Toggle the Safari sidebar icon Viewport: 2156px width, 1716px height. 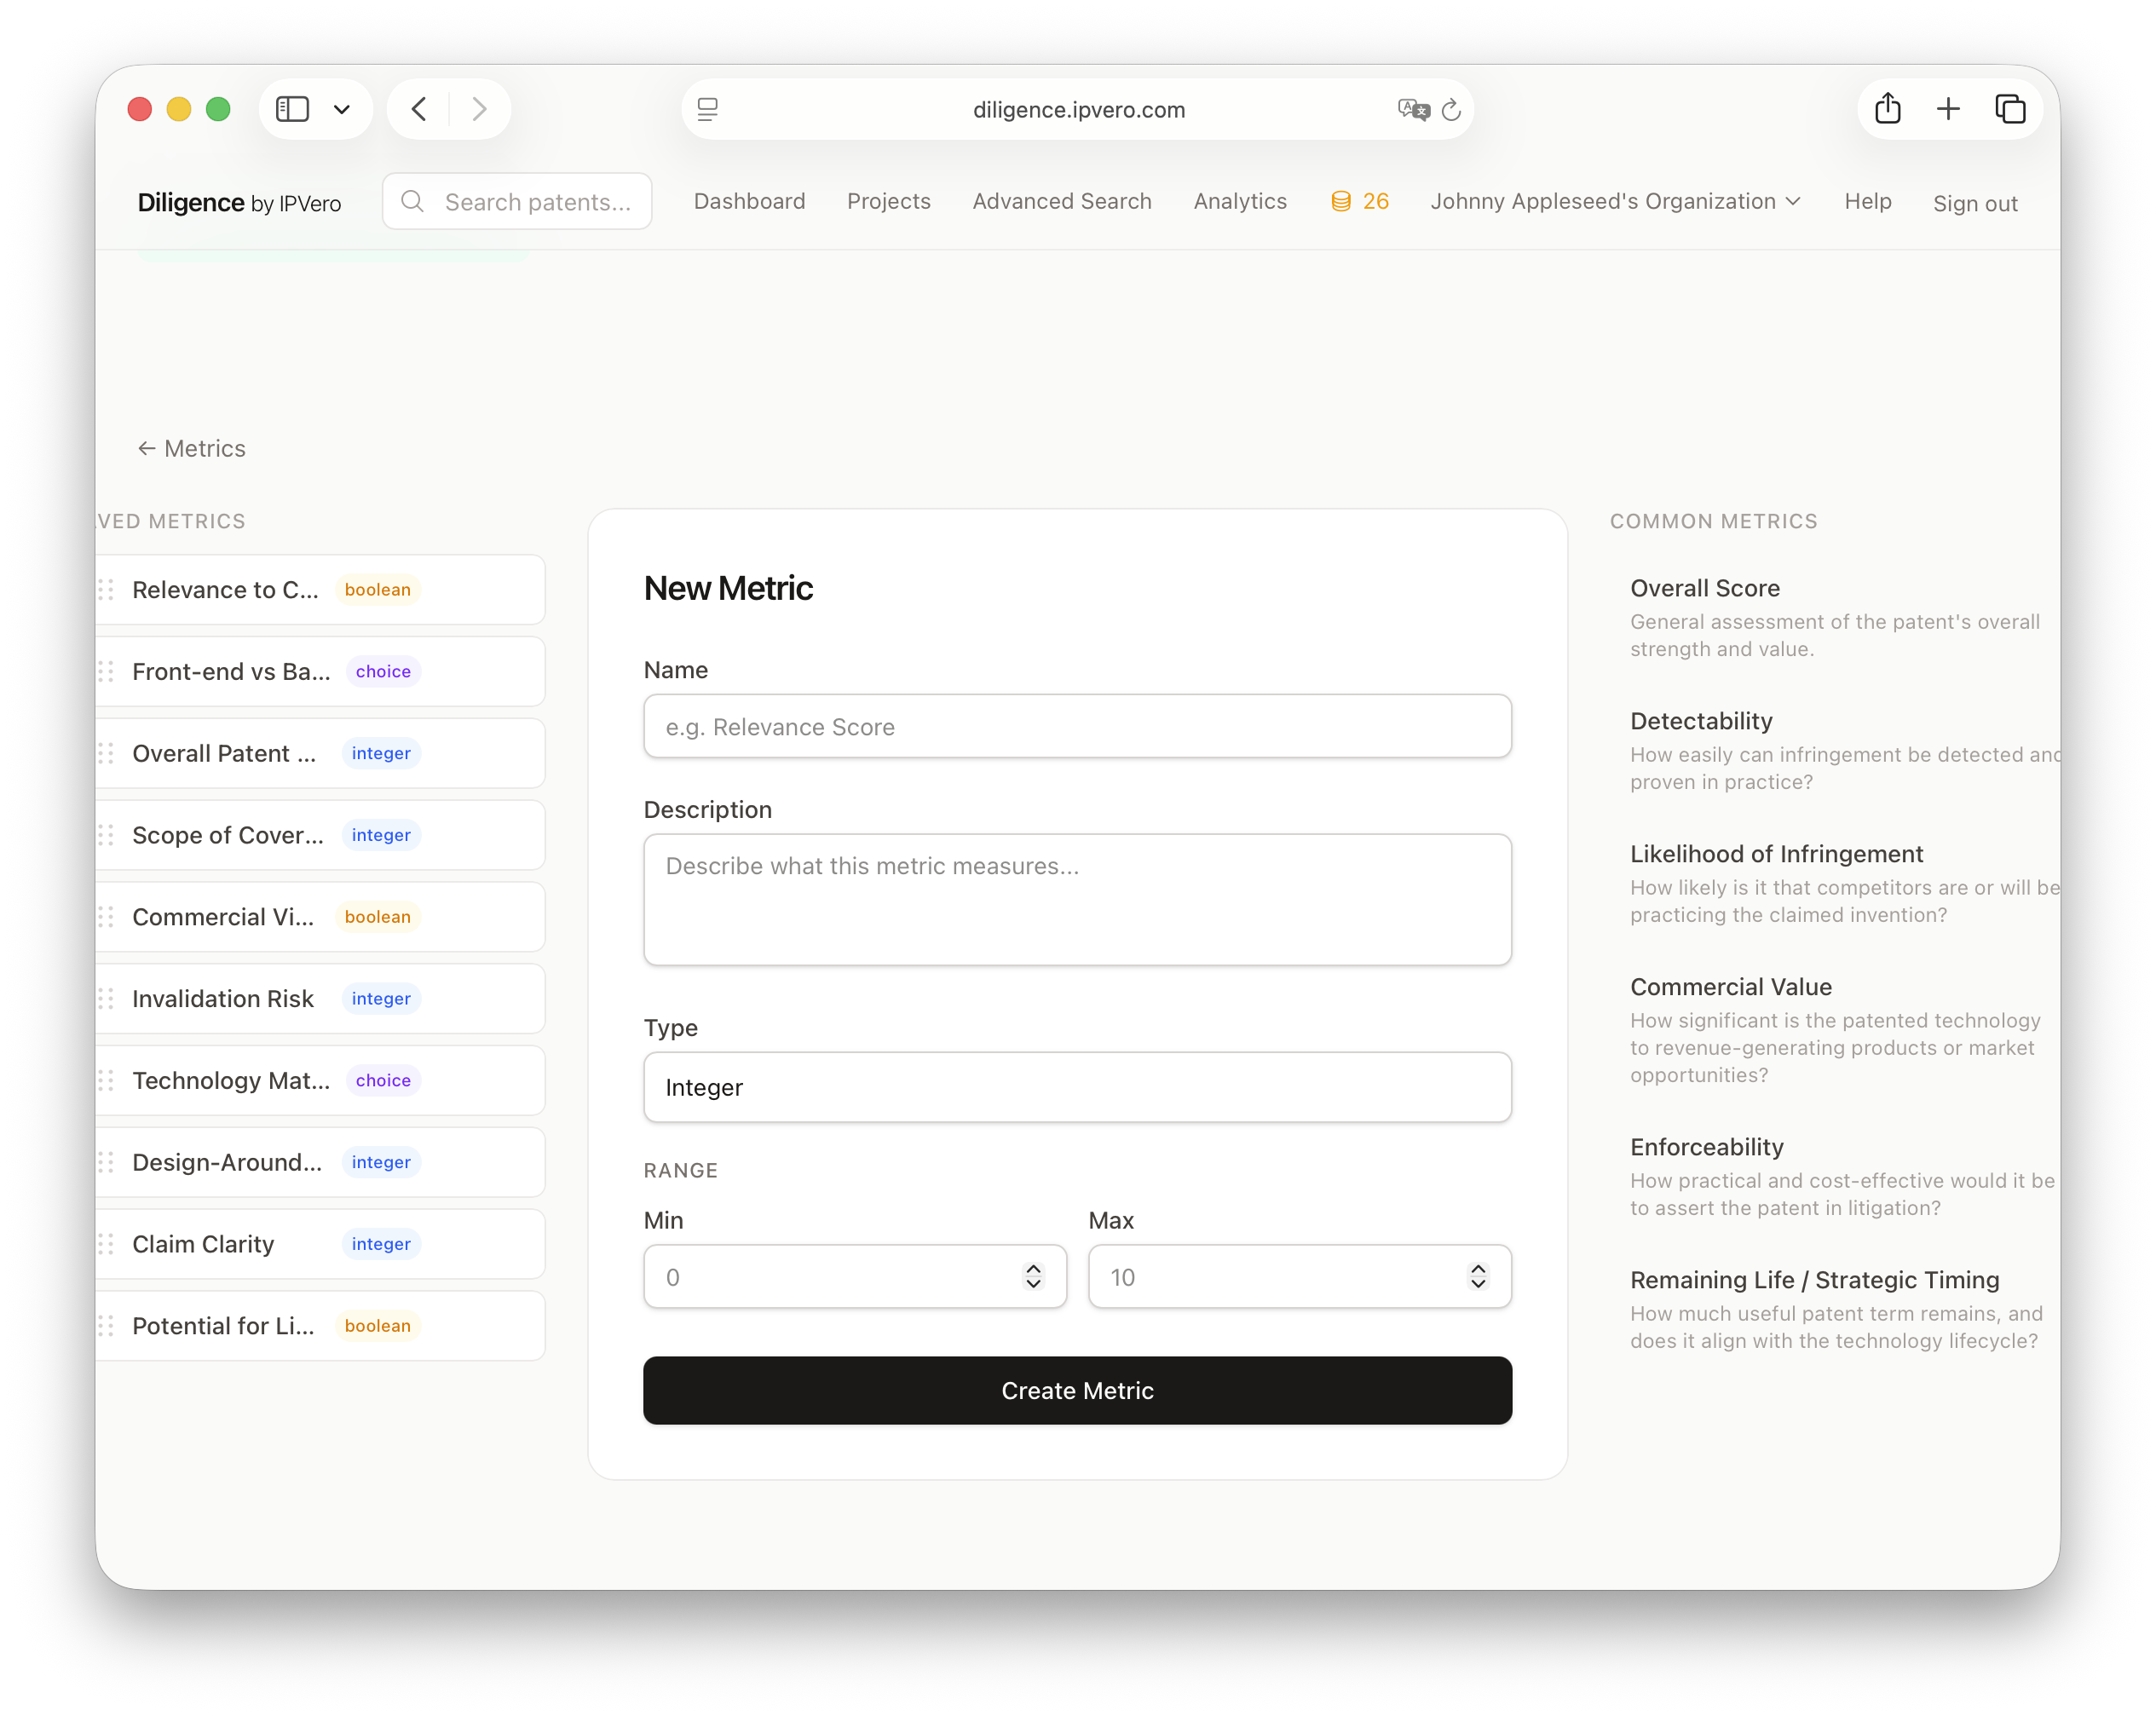pyautogui.click(x=293, y=108)
